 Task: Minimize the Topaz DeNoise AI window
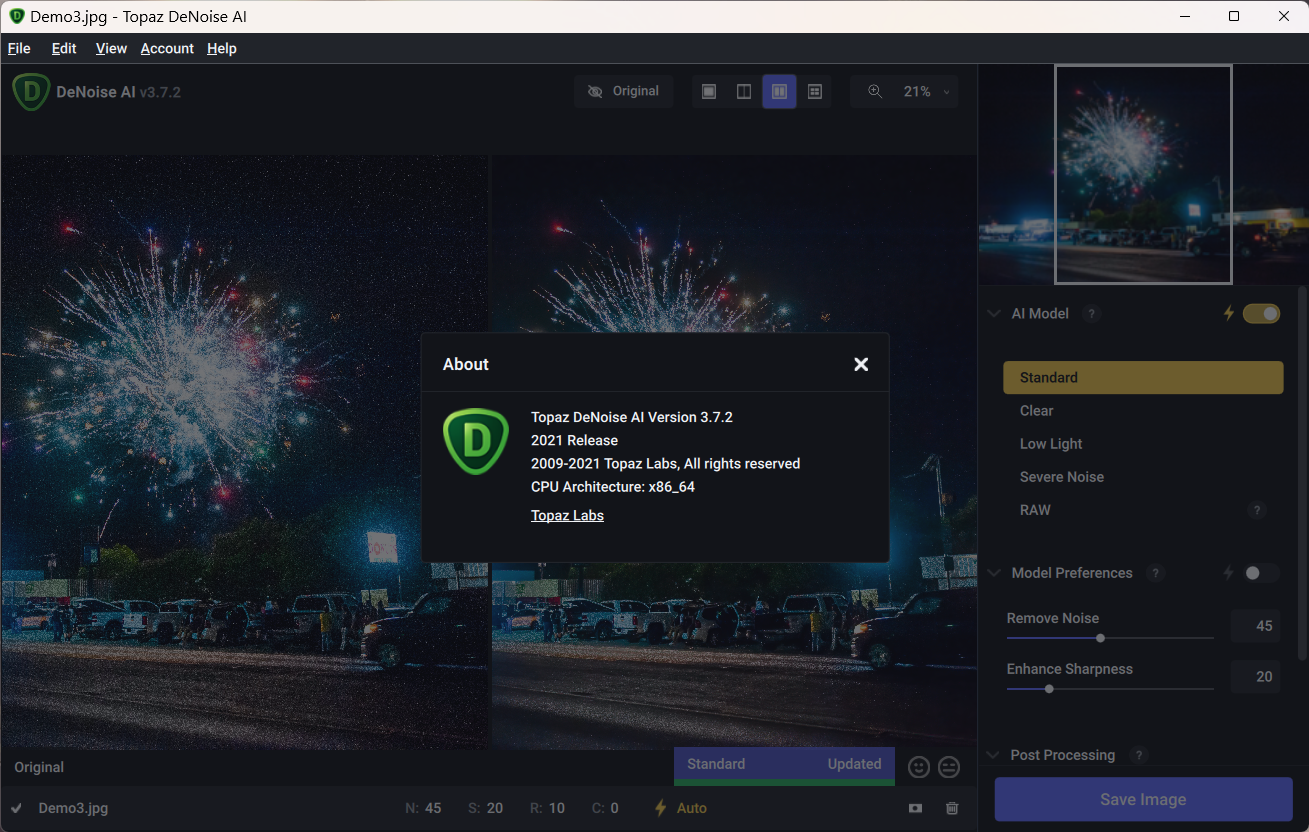(x=1184, y=16)
